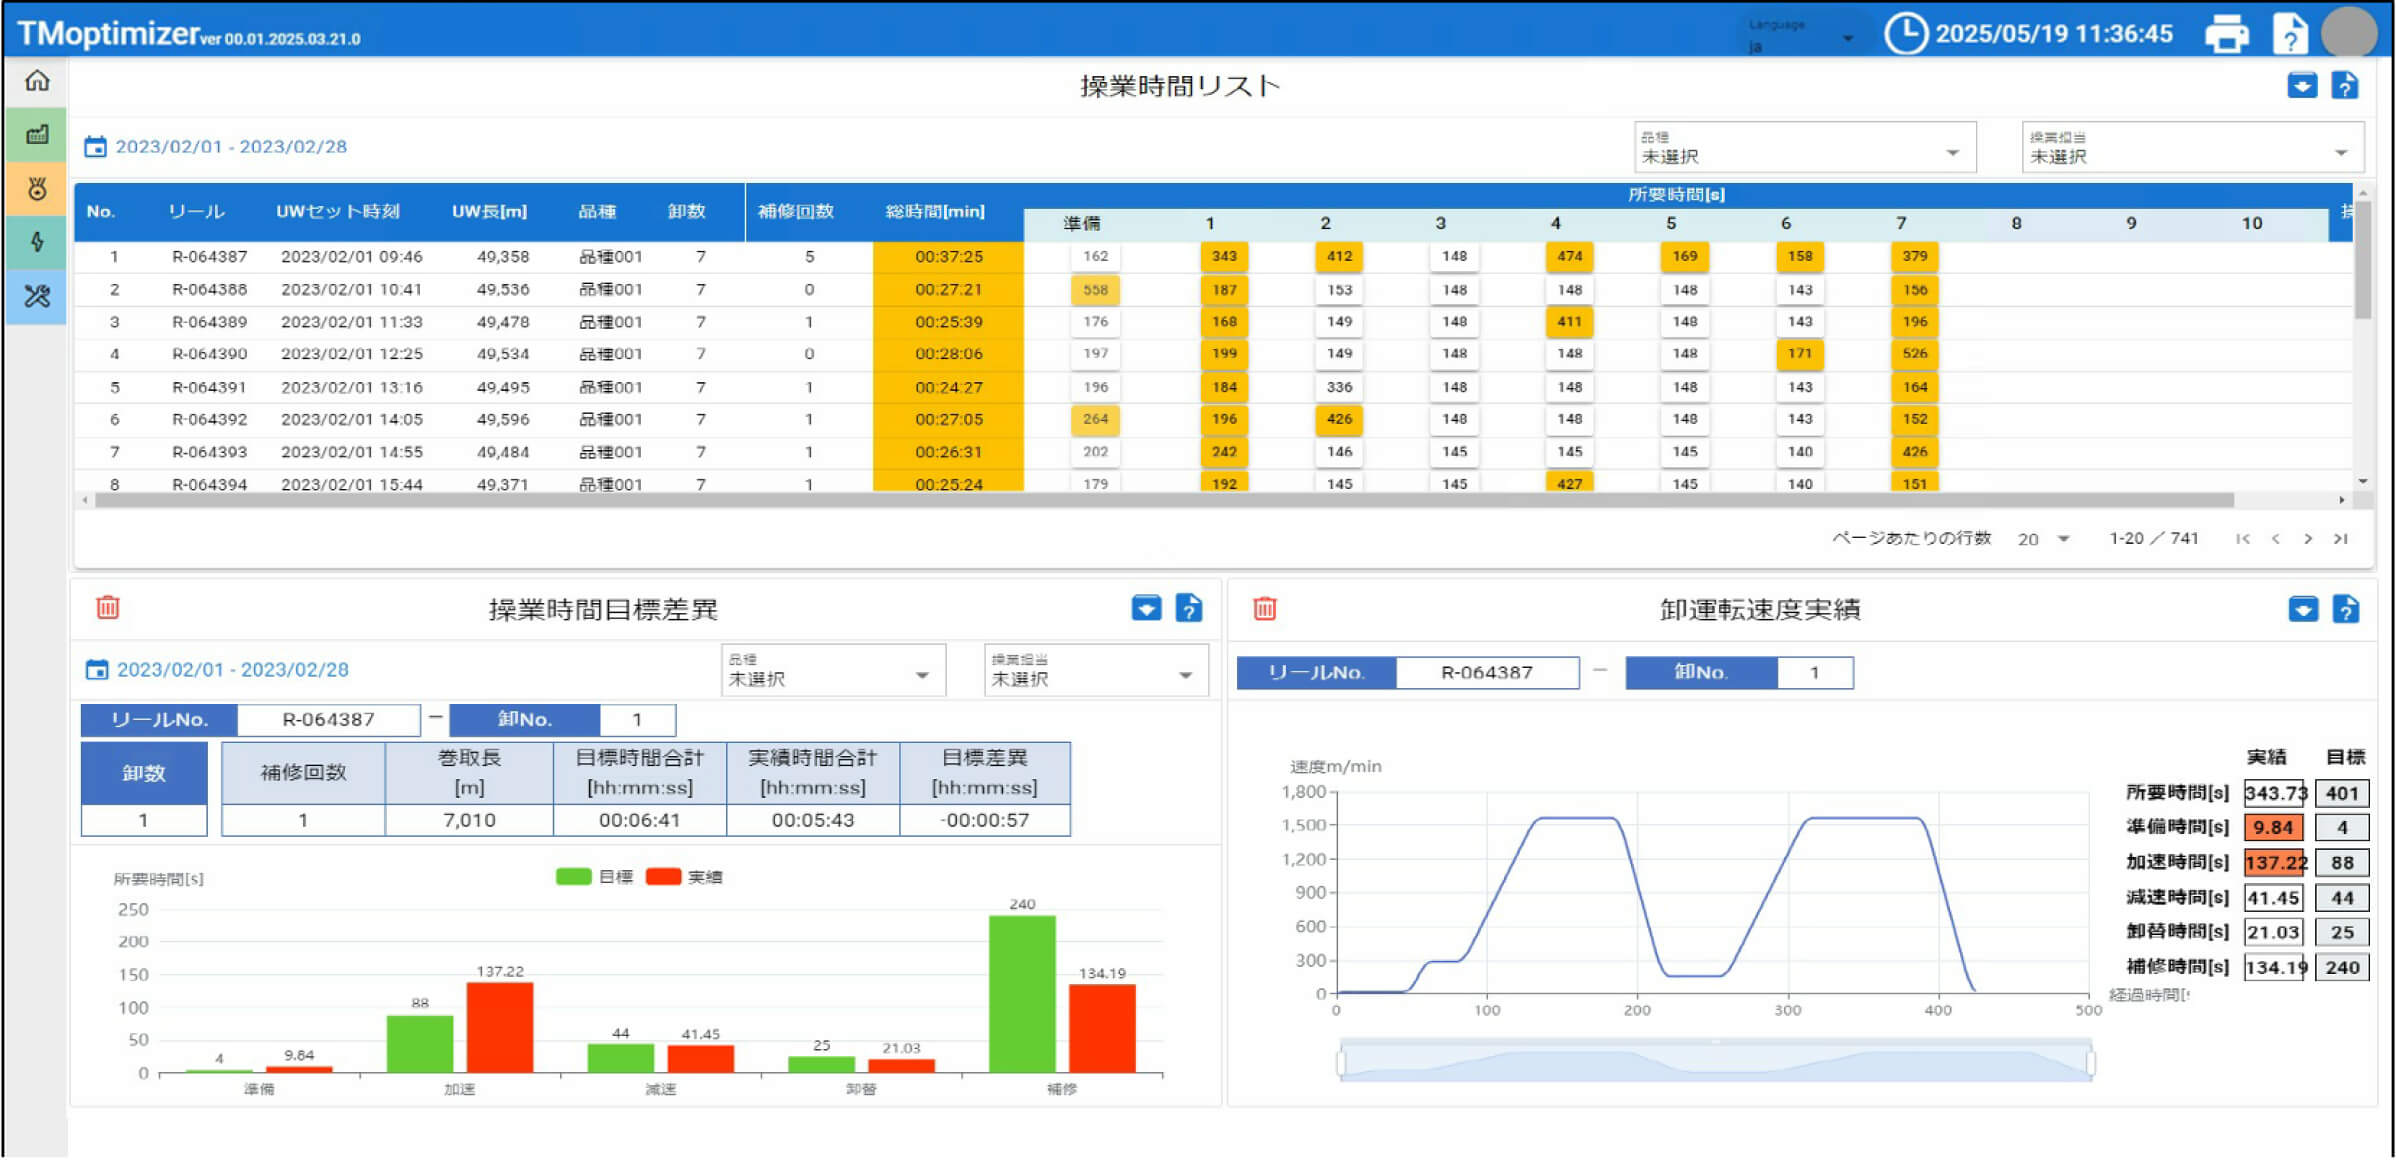The height and width of the screenshot is (1160, 2396).
Task: Go to the next page of the table
Action: click(2306, 538)
